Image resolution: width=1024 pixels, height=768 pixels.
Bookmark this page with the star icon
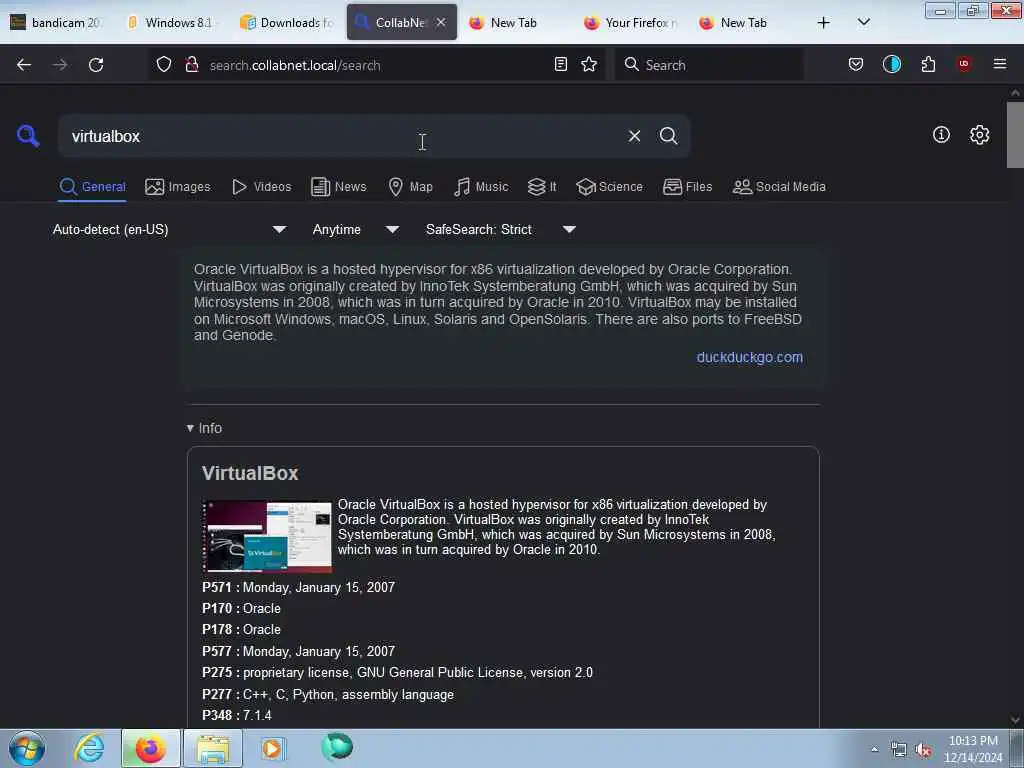589,64
